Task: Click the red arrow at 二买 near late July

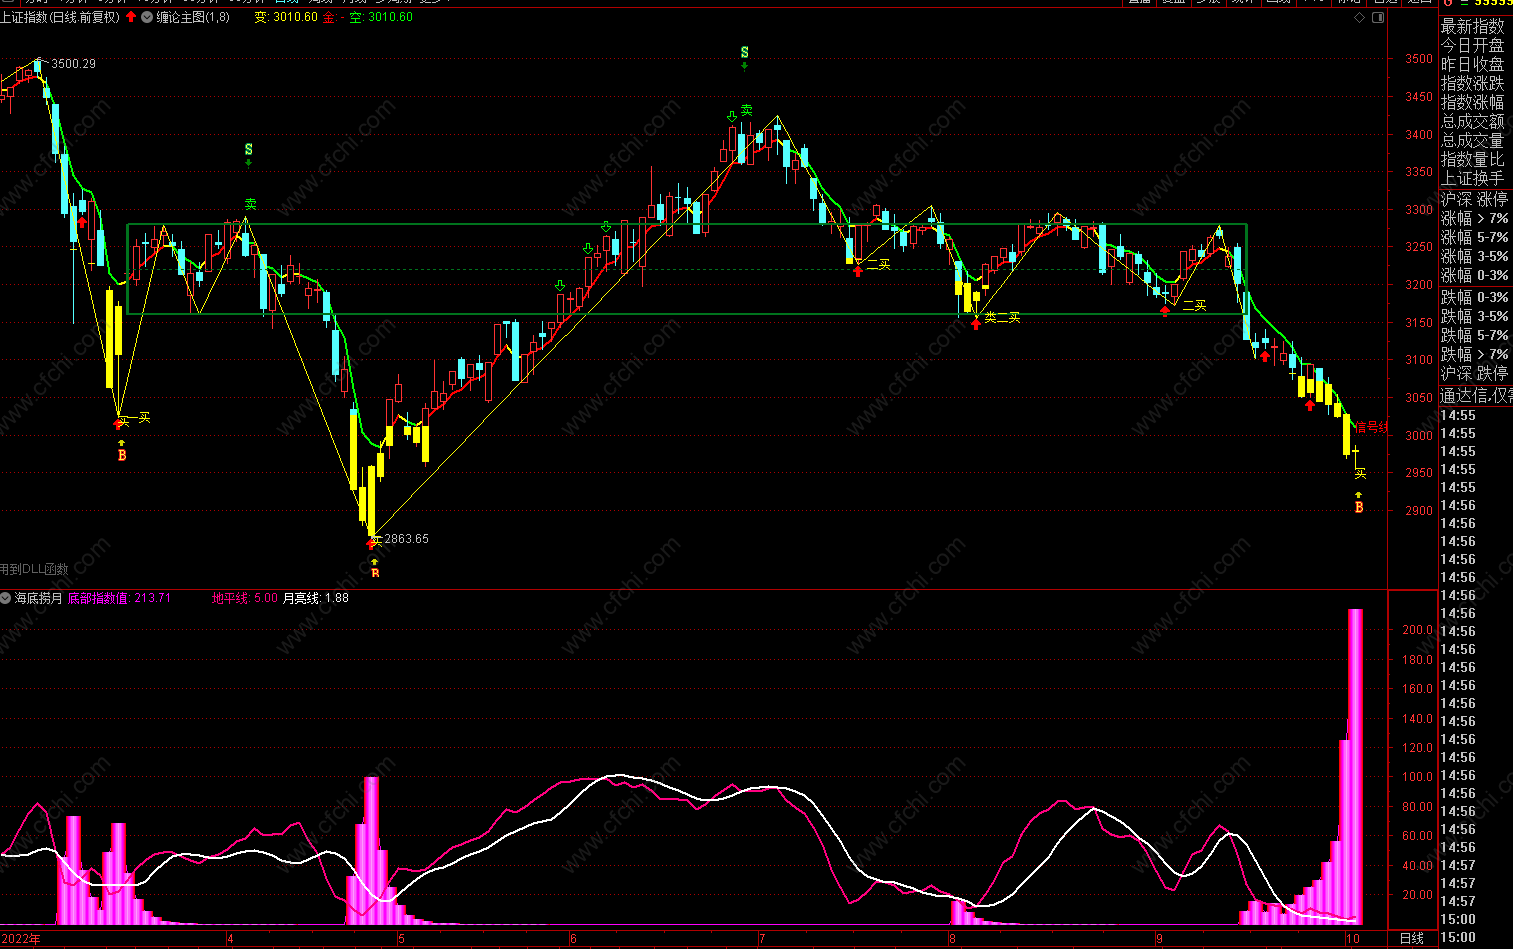Action: (858, 271)
